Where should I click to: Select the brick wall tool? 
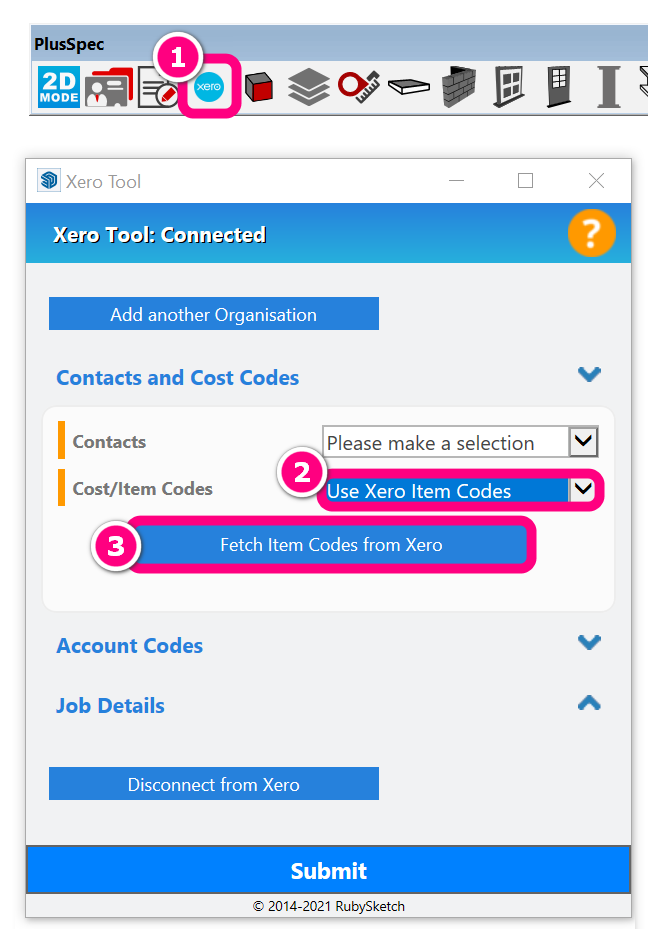459,88
